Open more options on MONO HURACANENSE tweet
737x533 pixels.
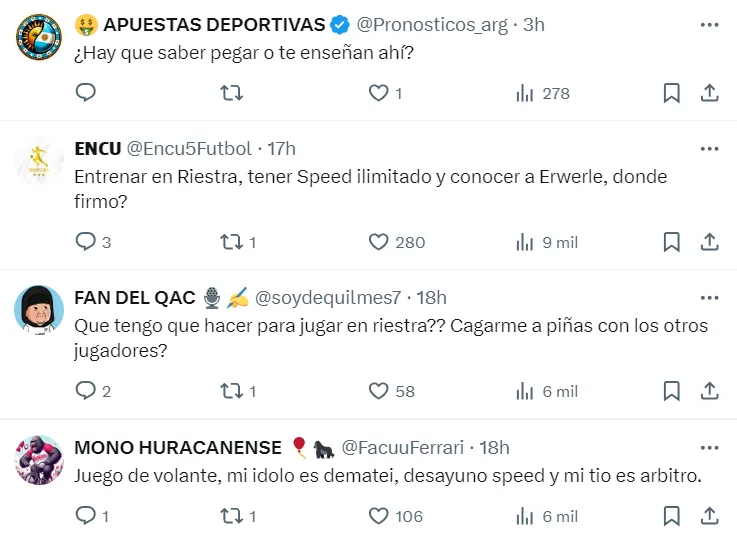click(709, 447)
